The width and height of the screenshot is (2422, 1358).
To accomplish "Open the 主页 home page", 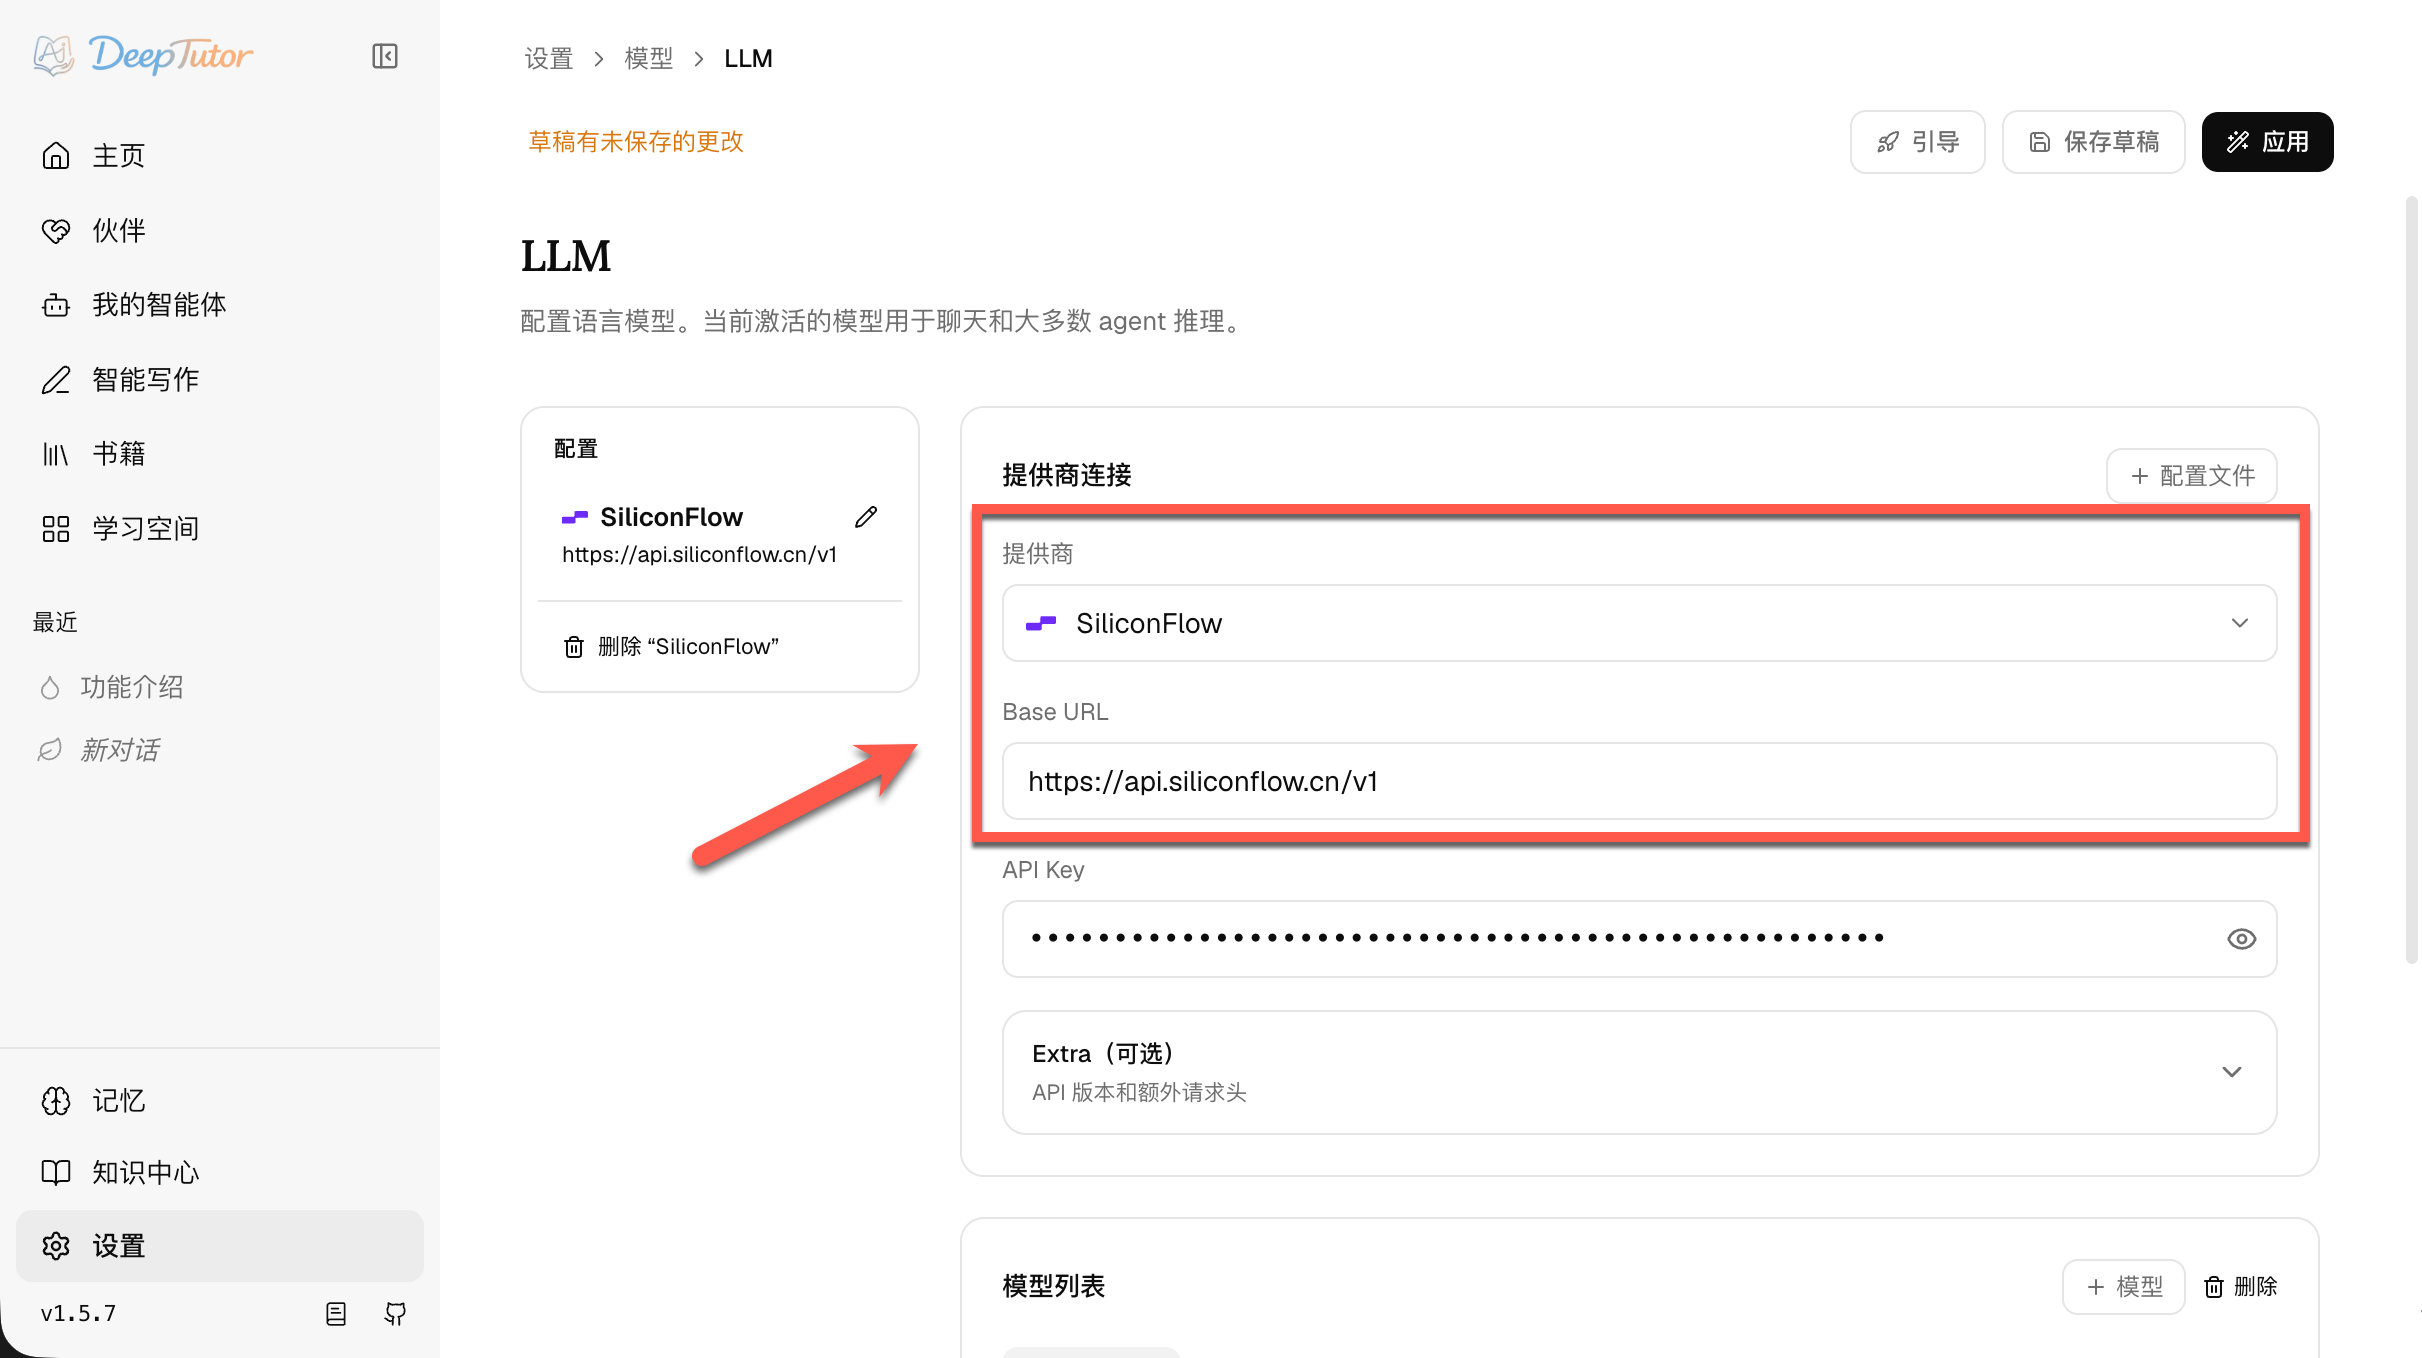I will [220, 156].
